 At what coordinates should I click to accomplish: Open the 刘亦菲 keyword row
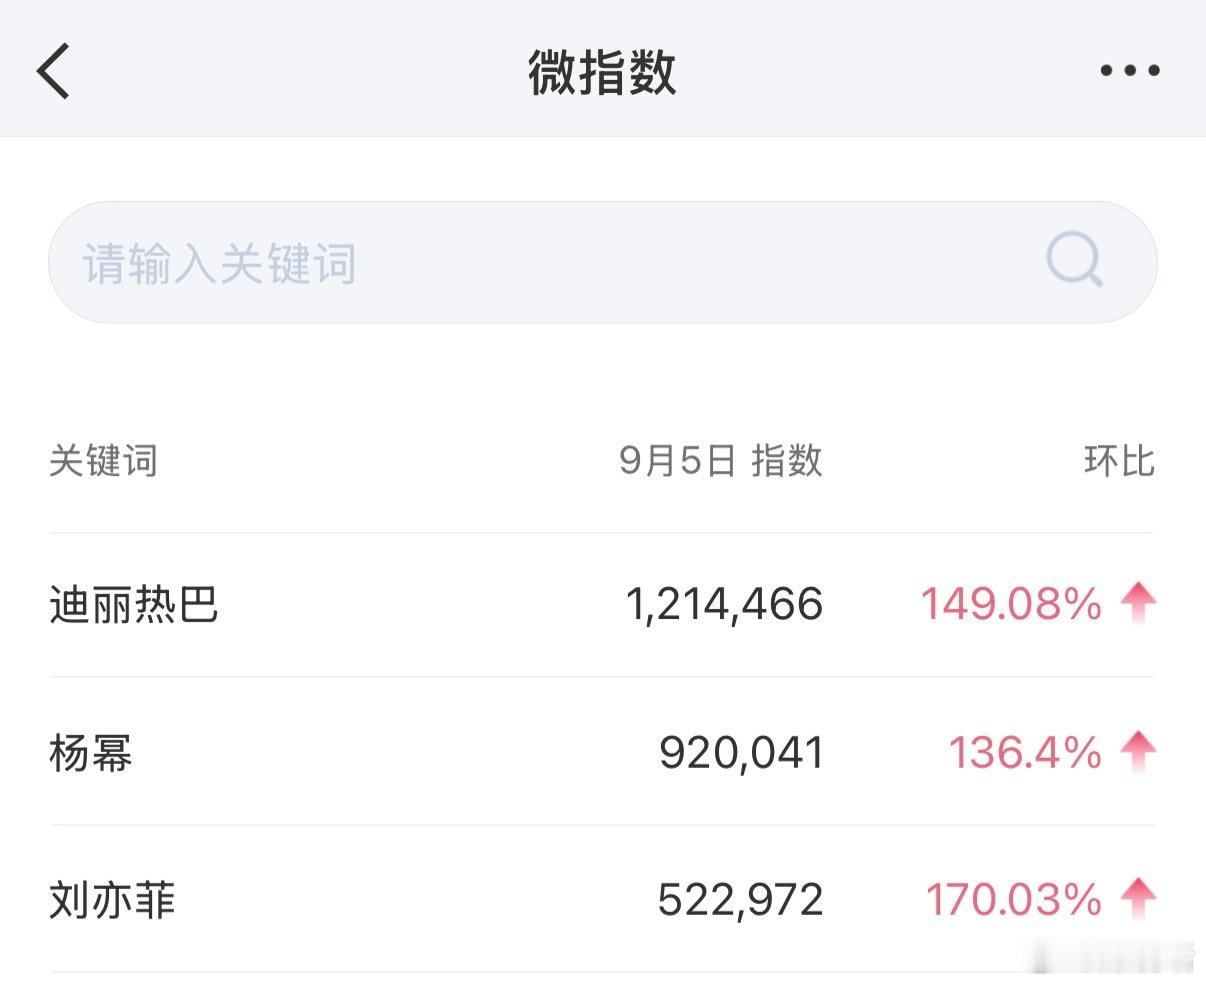click(x=602, y=899)
